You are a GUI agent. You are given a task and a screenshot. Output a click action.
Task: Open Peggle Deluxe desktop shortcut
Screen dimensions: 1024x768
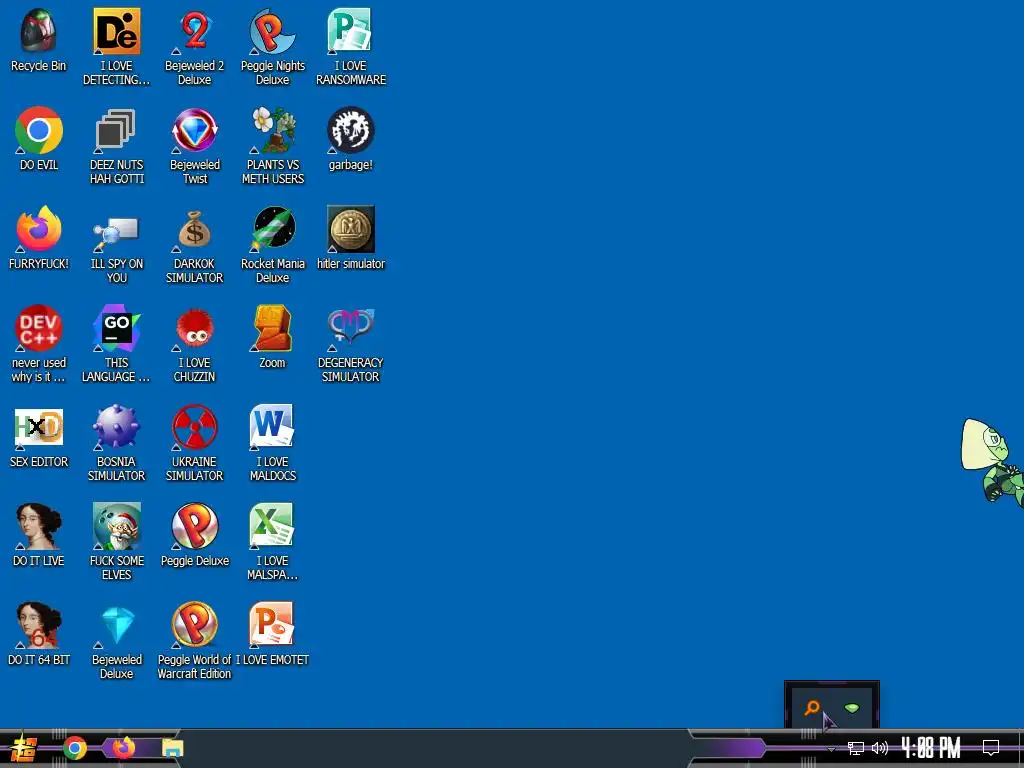coord(195,526)
